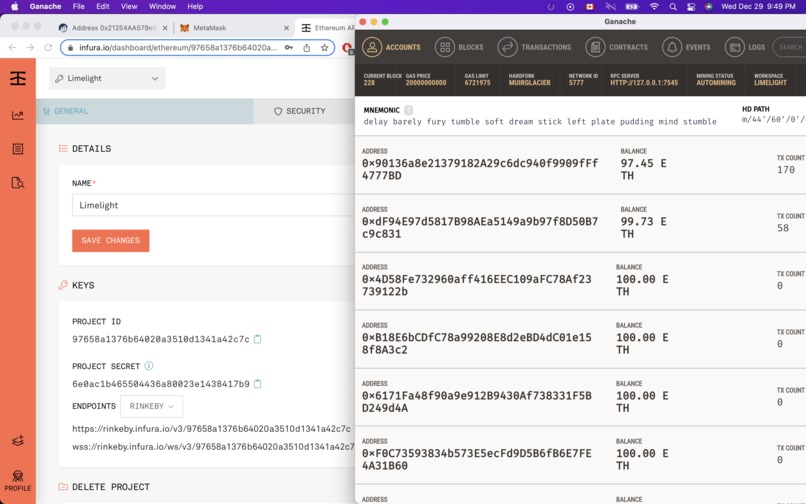Go forward with the browser forward arrow
The width and height of the screenshot is (806, 504).
tap(30, 47)
